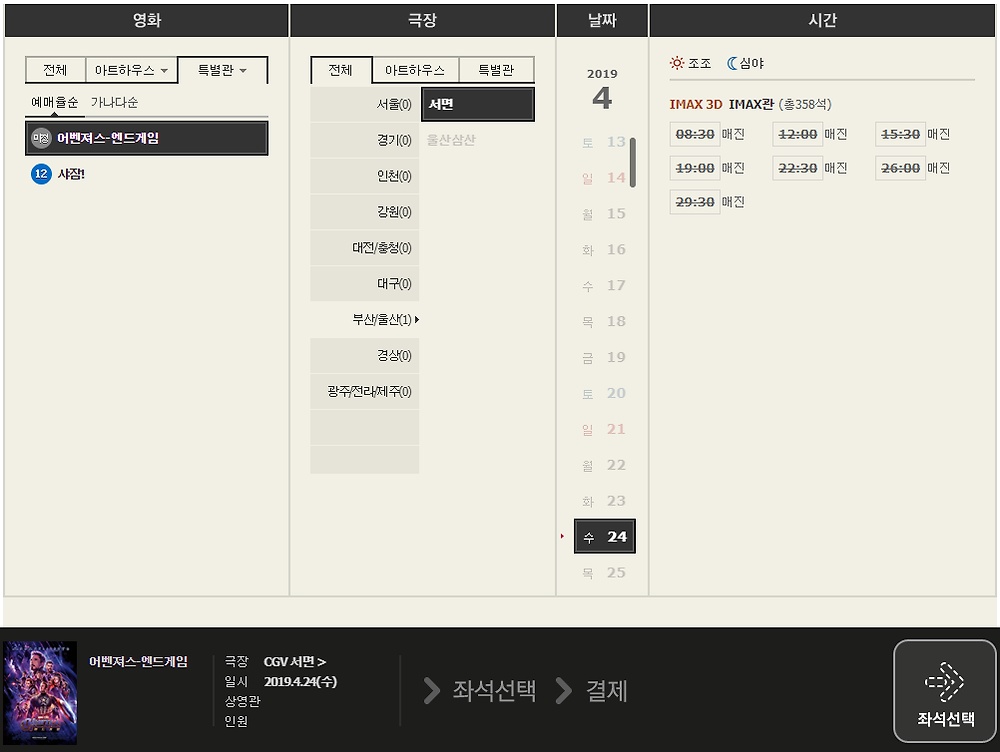Image resolution: width=1000 pixels, height=752 pixels.
Task: Open the movie 아트하우스 dropdown tab
Action: [131, 70]
